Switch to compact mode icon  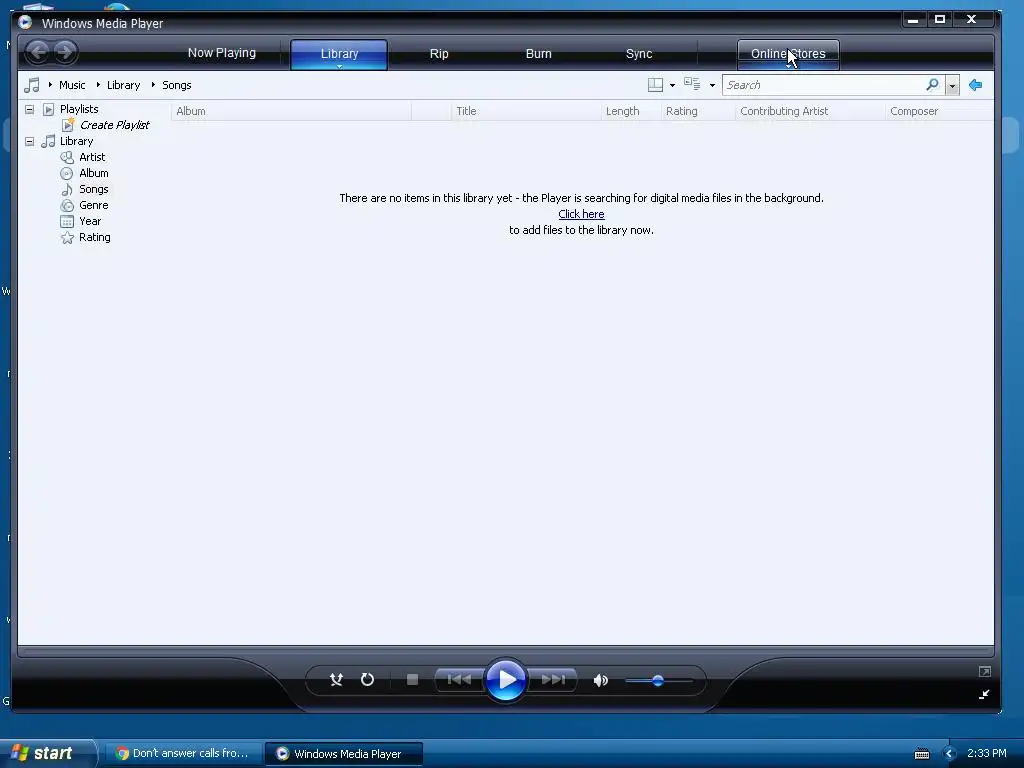[x=984, y=694]
